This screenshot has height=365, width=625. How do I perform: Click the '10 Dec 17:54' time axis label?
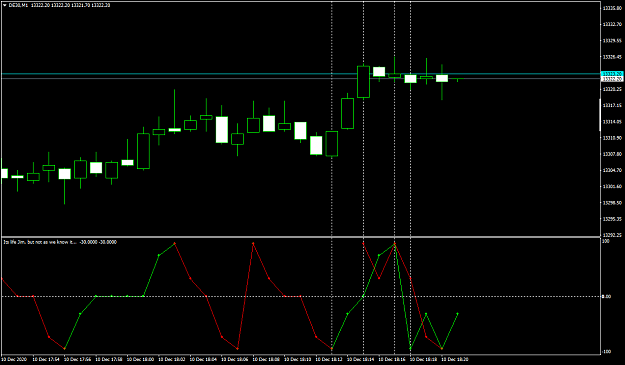pyautogui.click(x=46, y=359)
